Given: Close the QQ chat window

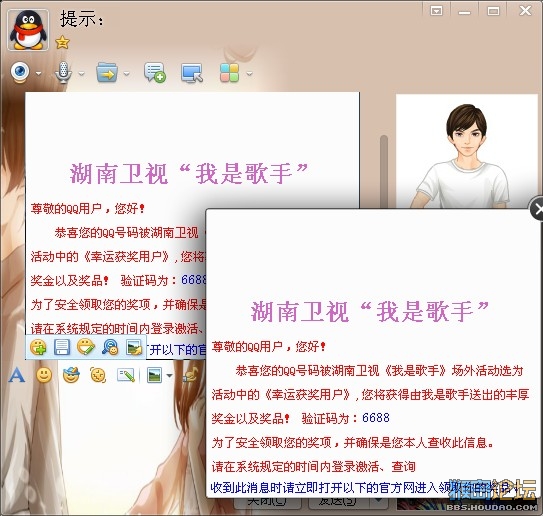Looking at the screenshot, I should 525,10.
